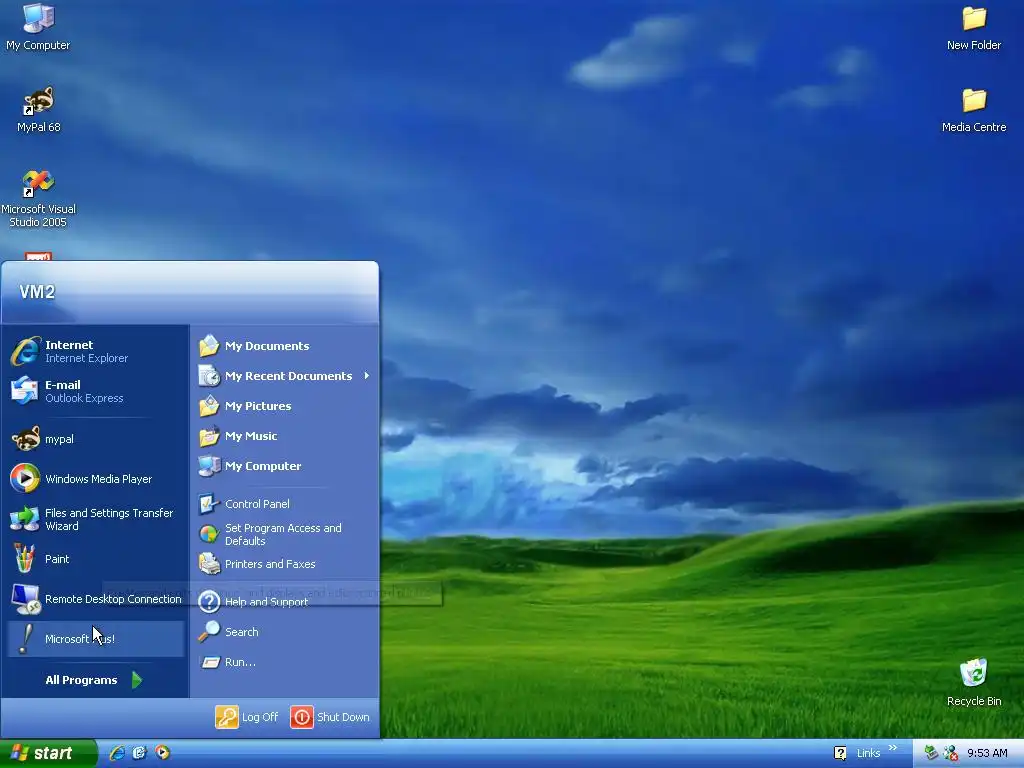Open Remote Desktop Connection

click(x=95, y=599)
